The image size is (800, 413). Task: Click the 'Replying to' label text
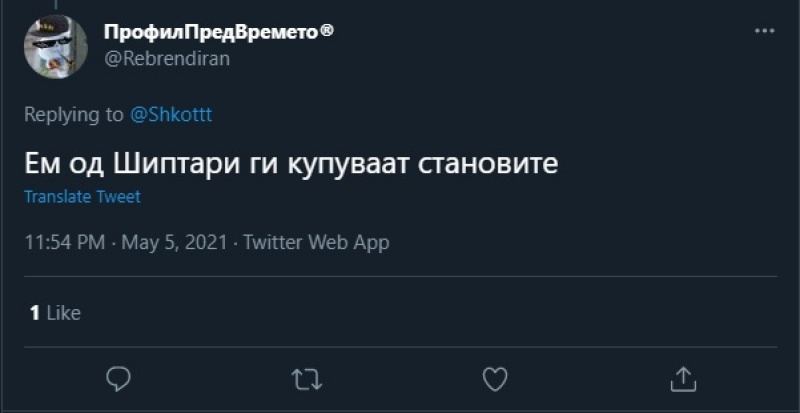point(75,115)
